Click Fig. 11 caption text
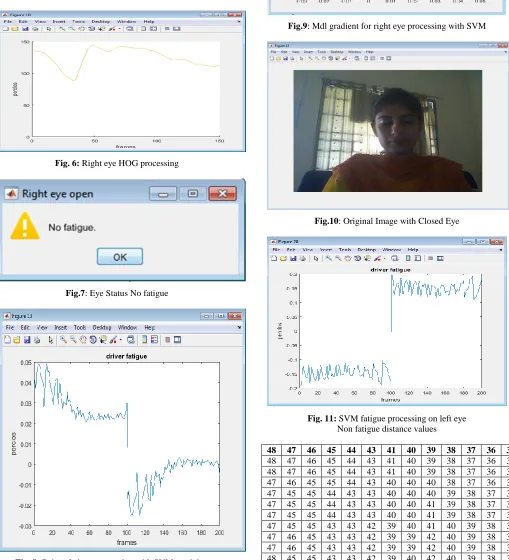 point(387,423)
